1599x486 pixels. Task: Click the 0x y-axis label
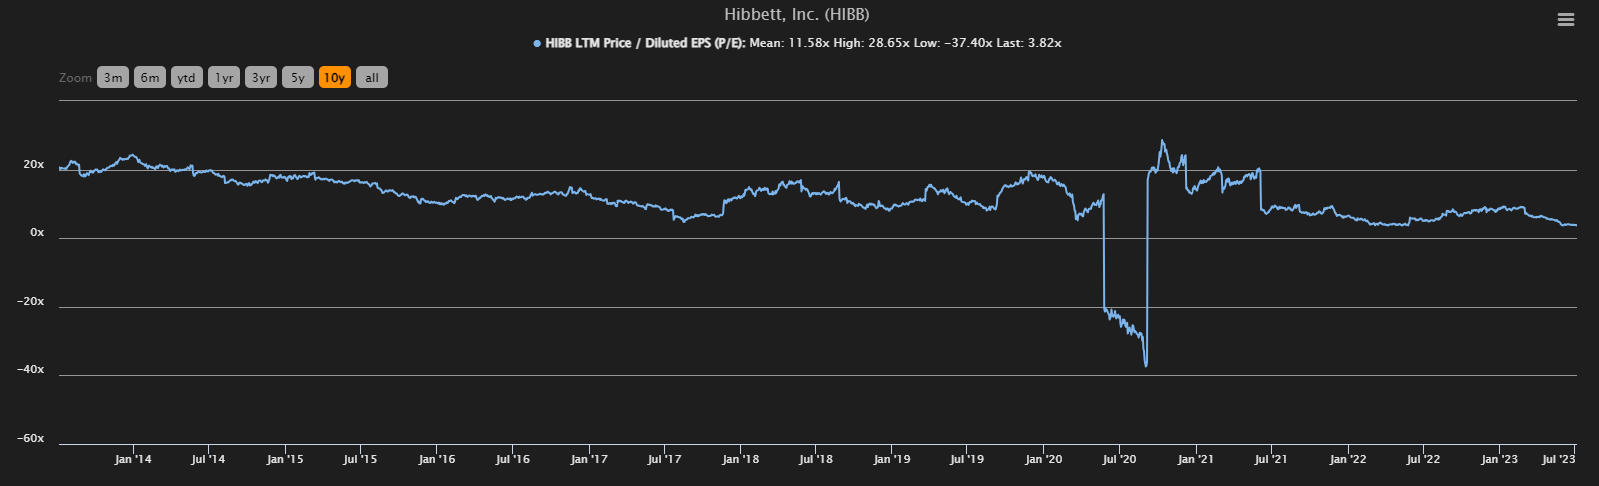coord(38,232)
